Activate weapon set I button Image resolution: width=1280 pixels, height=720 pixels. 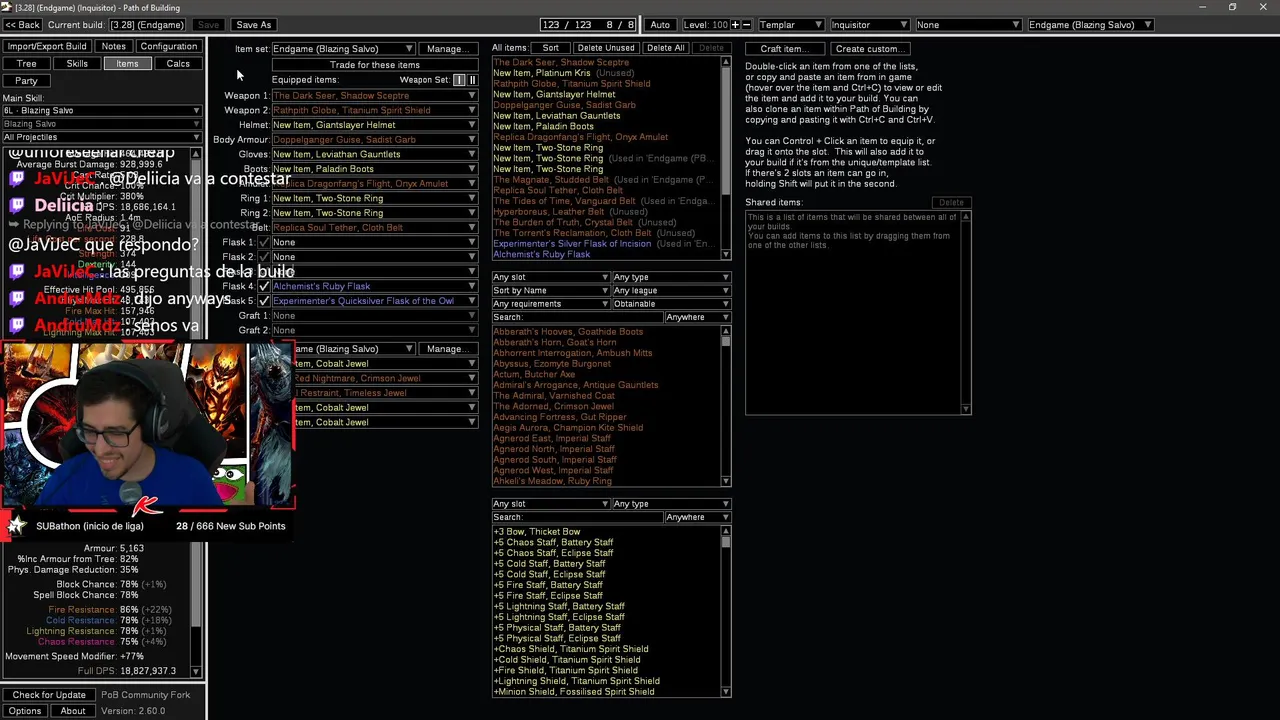point(459,80)
